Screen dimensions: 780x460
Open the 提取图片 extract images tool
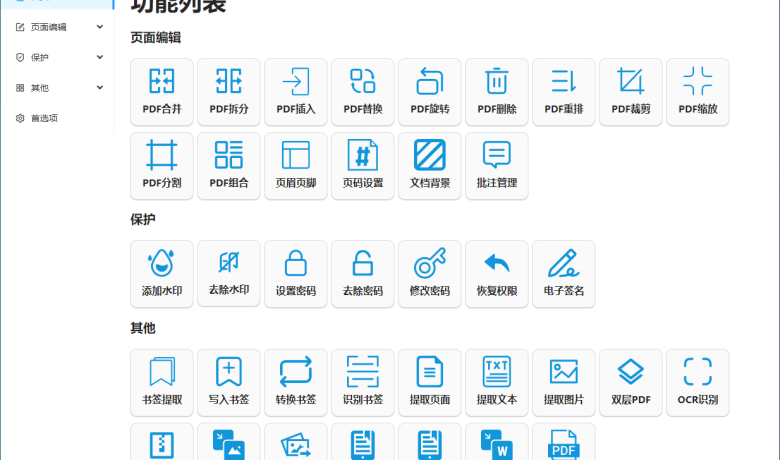[x=564, y=382]
